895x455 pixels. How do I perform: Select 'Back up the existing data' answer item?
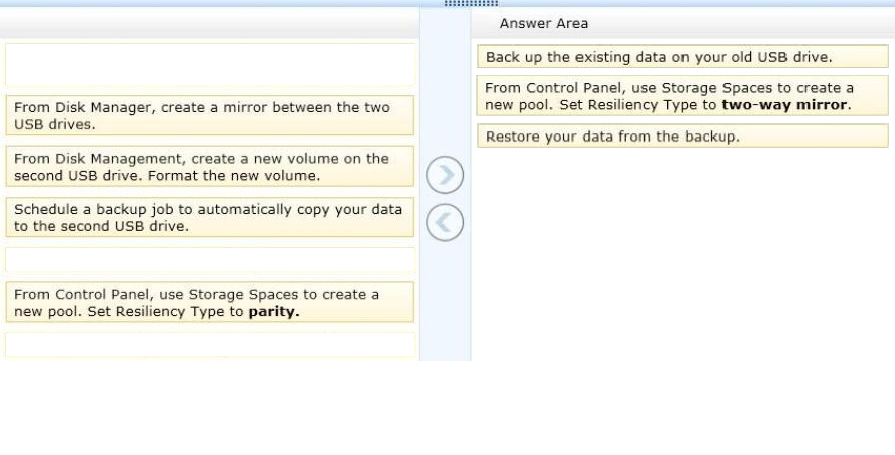point(683,57)
